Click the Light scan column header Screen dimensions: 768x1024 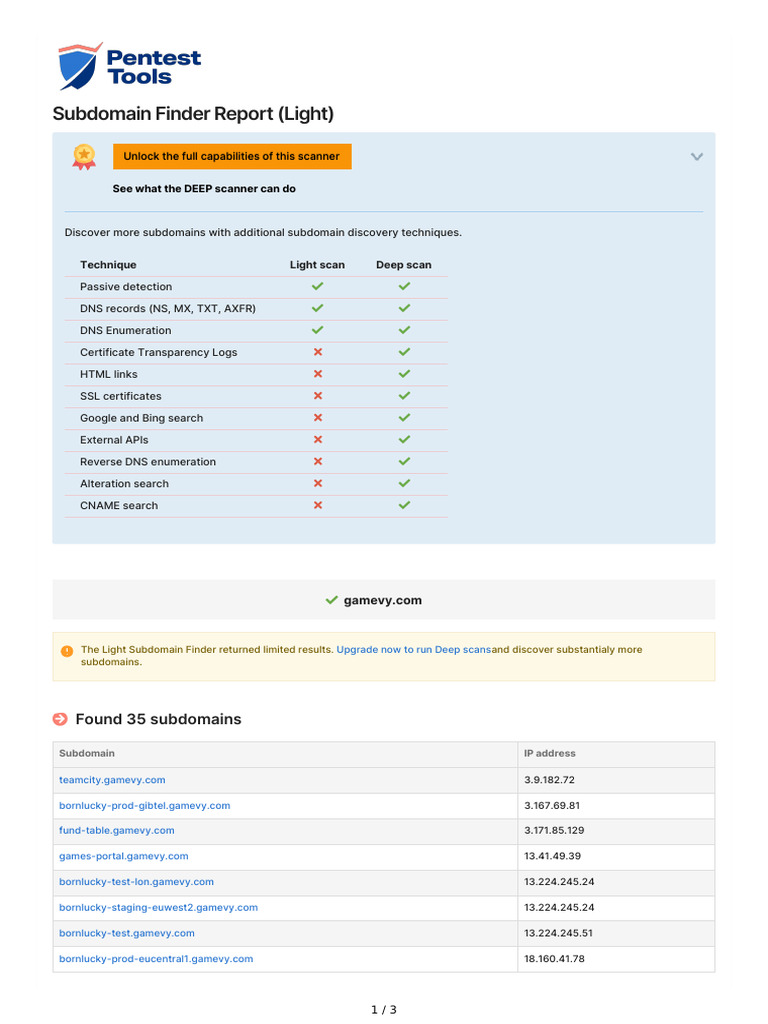click(317, 265)
